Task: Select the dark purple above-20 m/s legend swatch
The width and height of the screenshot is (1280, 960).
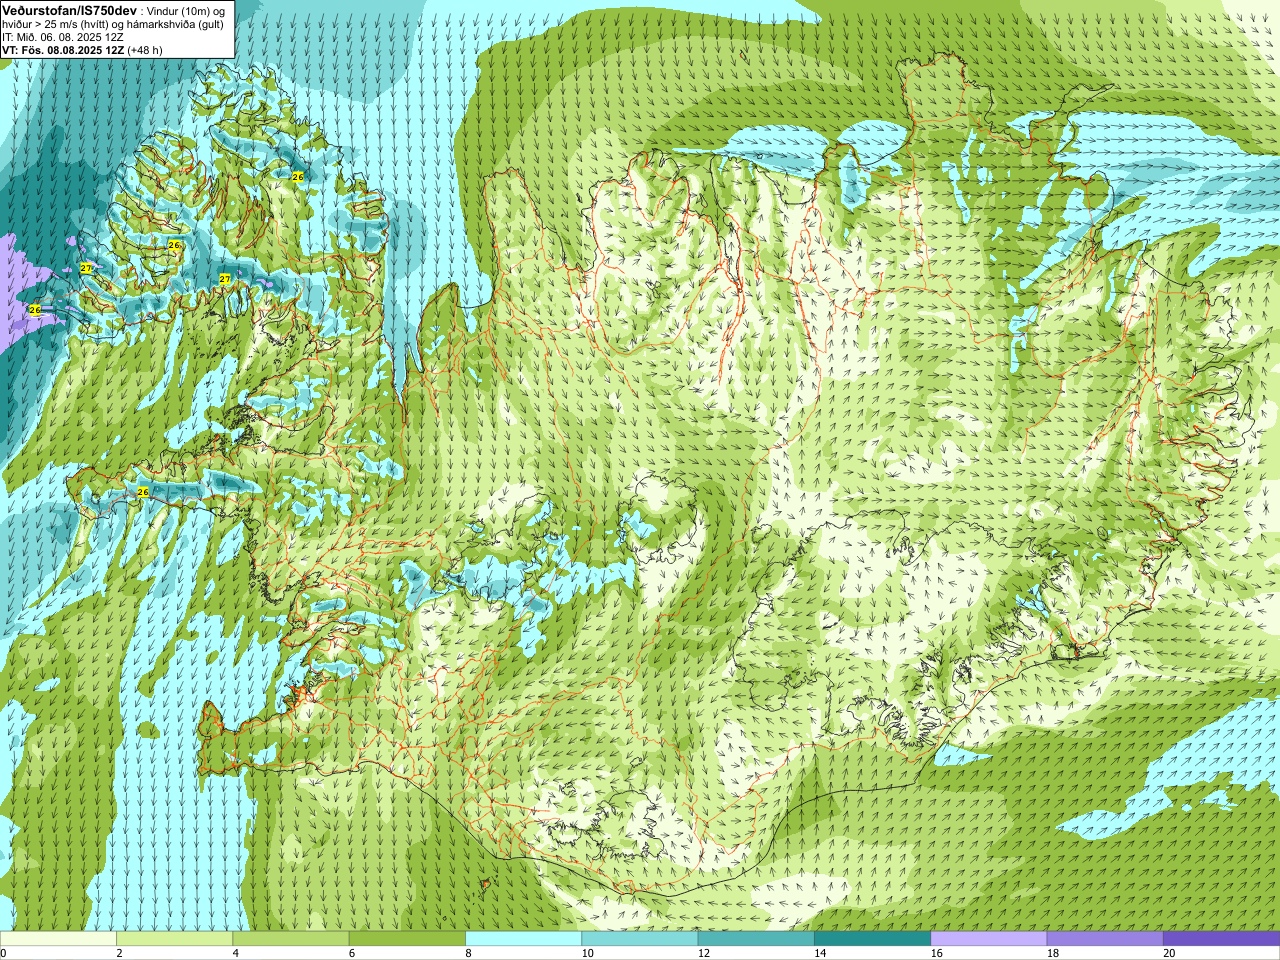Action: tap(1222, 939)
